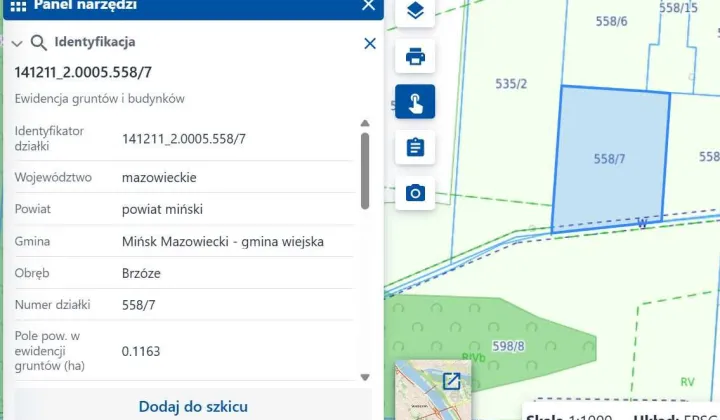Image resolution: width=720 pixels, height=420 pixels.
Task: Click the Ewidencja gruntów i budynków label
Action: click(x=99, y=99)
